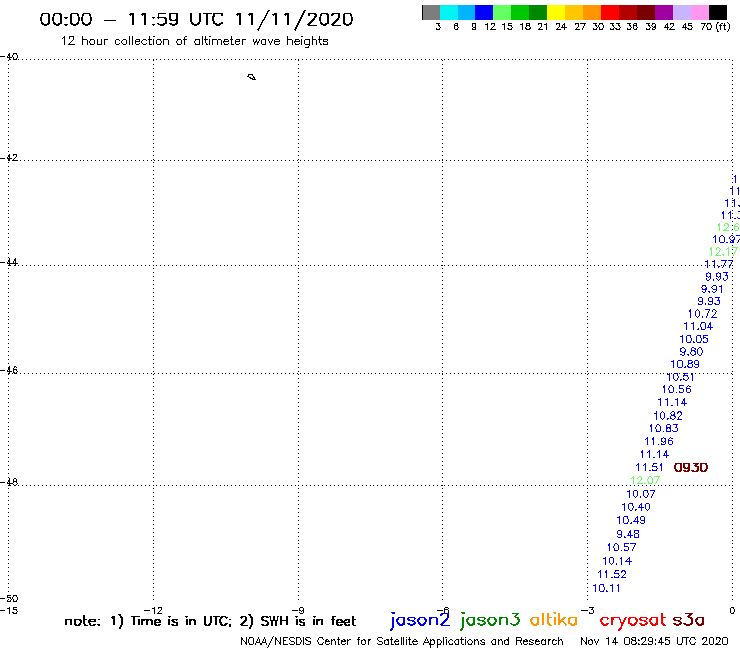Click the jason3 satellite label

tap(490, 620)
